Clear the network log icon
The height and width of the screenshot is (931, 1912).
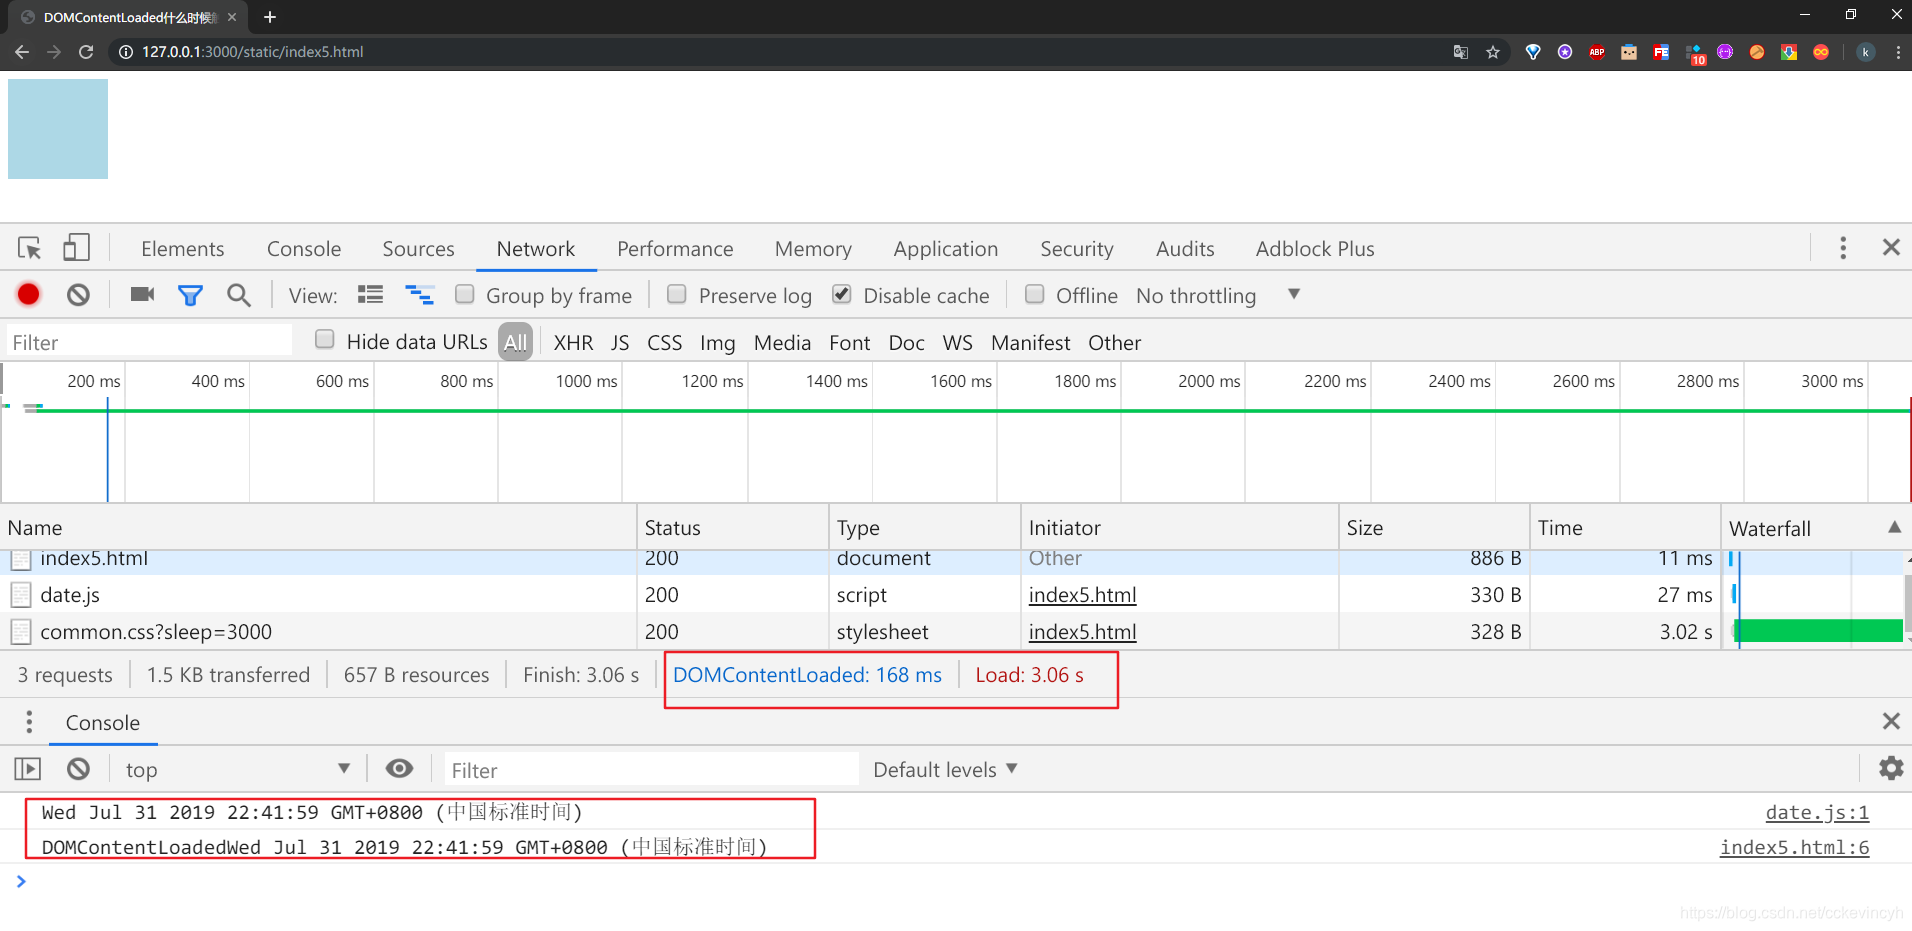pyautogui.click(x=78, y=294)
